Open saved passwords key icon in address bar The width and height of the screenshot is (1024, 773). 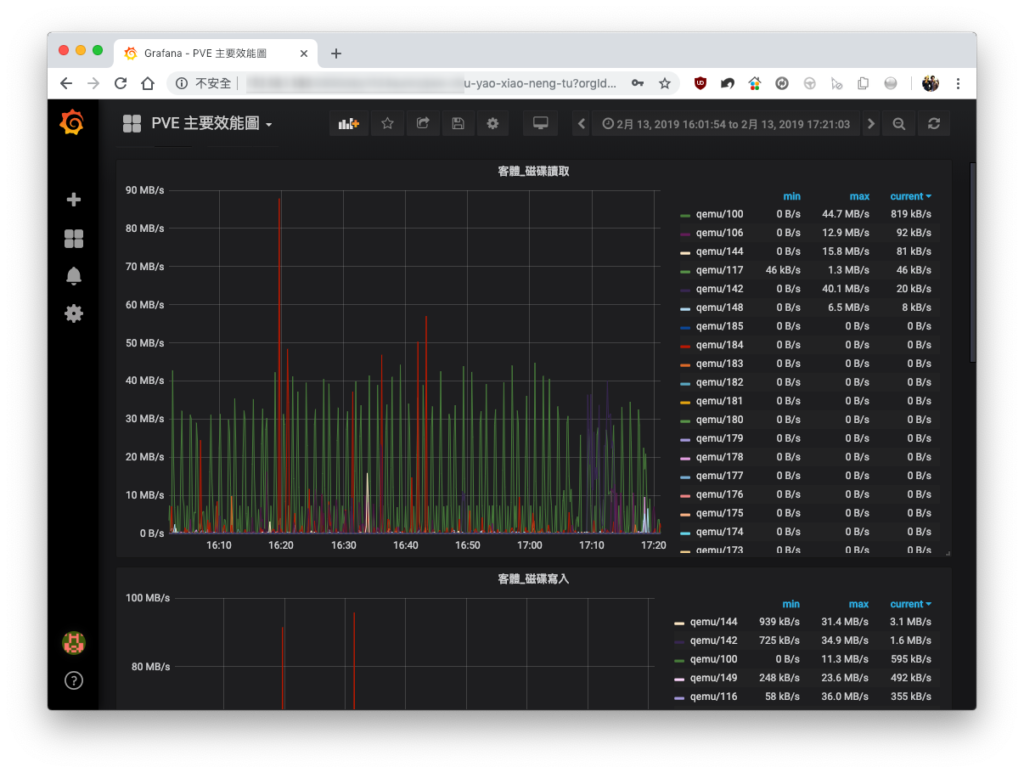pyautogui.click(x=637, y=84)
